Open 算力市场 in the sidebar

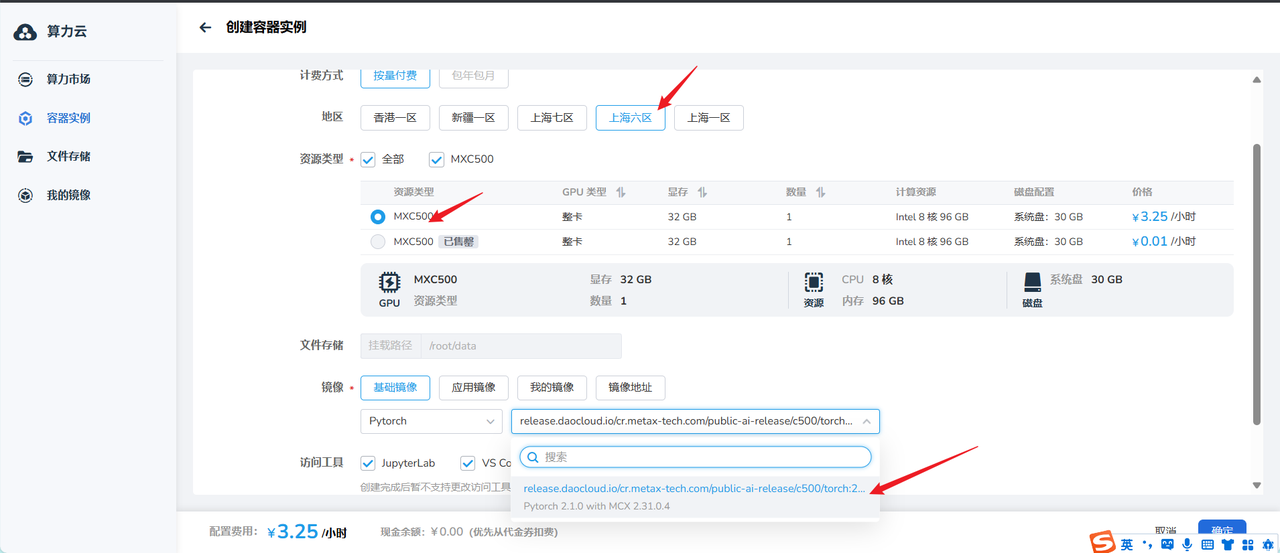(68, 79)
